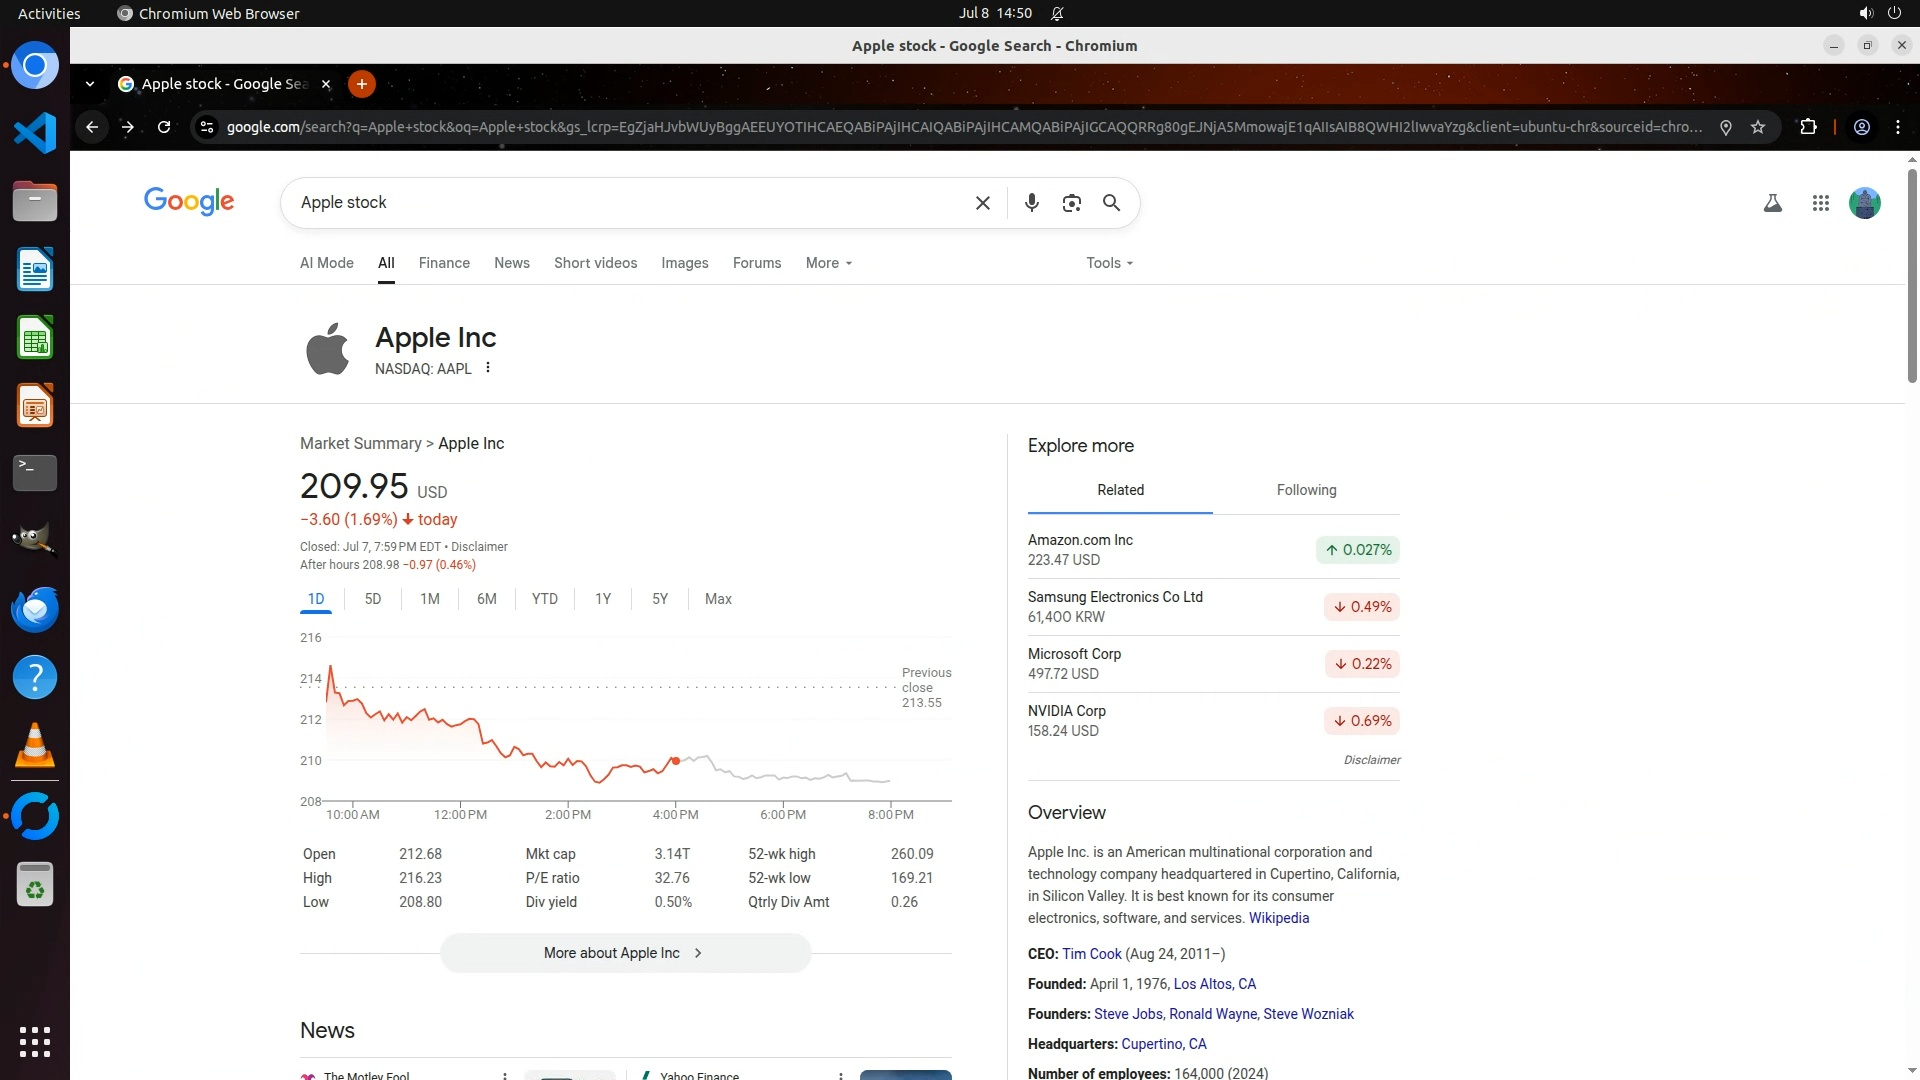Select the 5D chart range
The image size is (1920, 1080).
[373, 599]
